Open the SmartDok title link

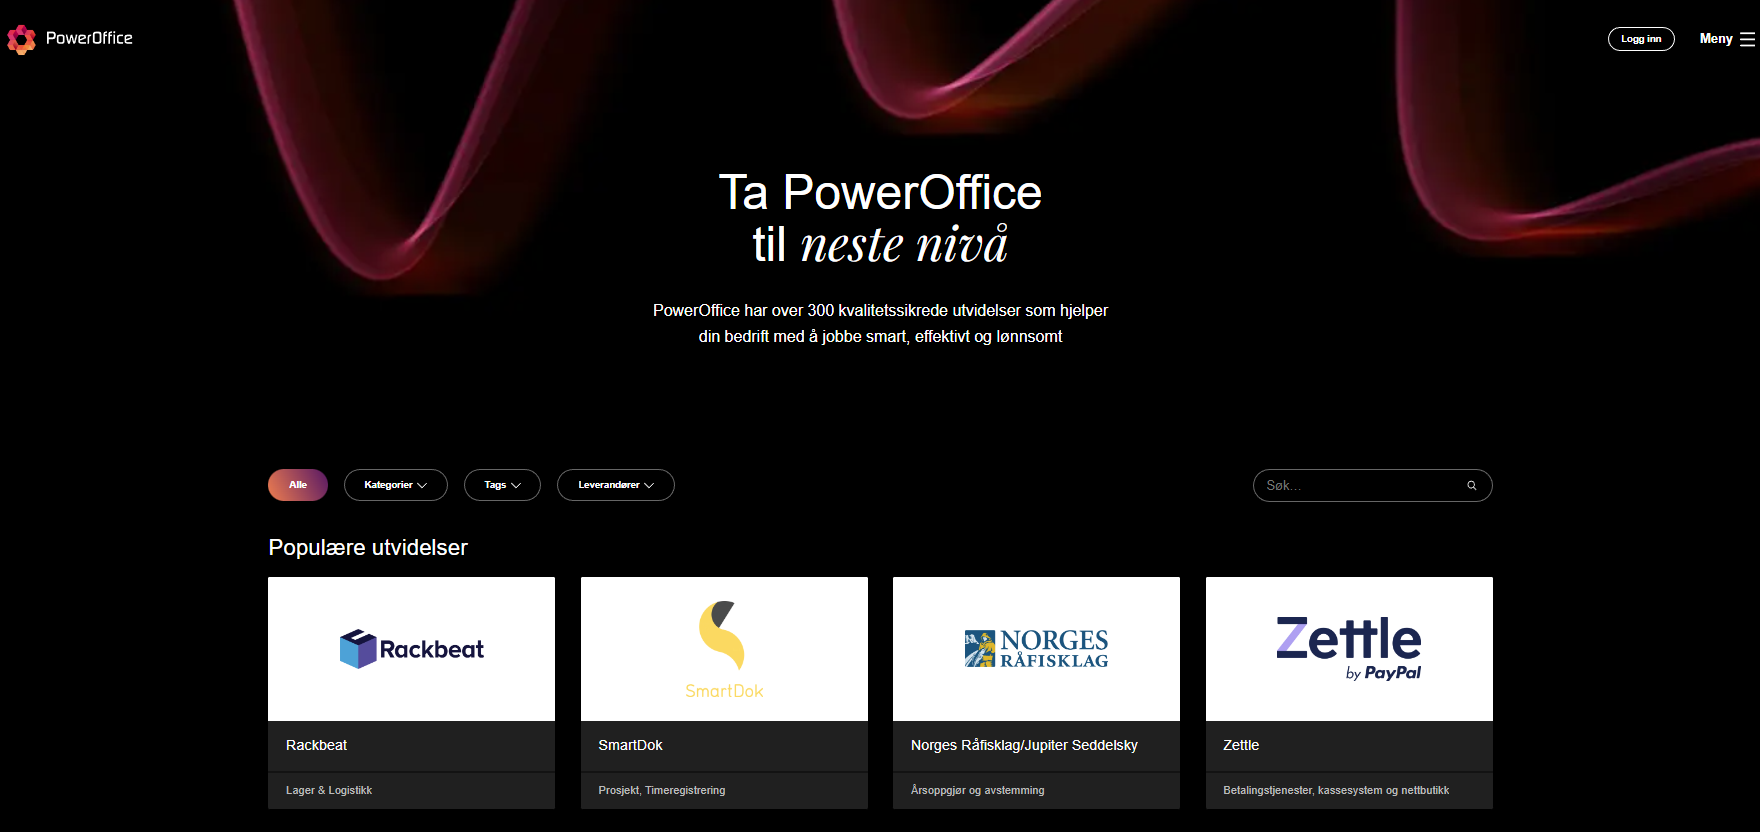click(x=630, y=745)
